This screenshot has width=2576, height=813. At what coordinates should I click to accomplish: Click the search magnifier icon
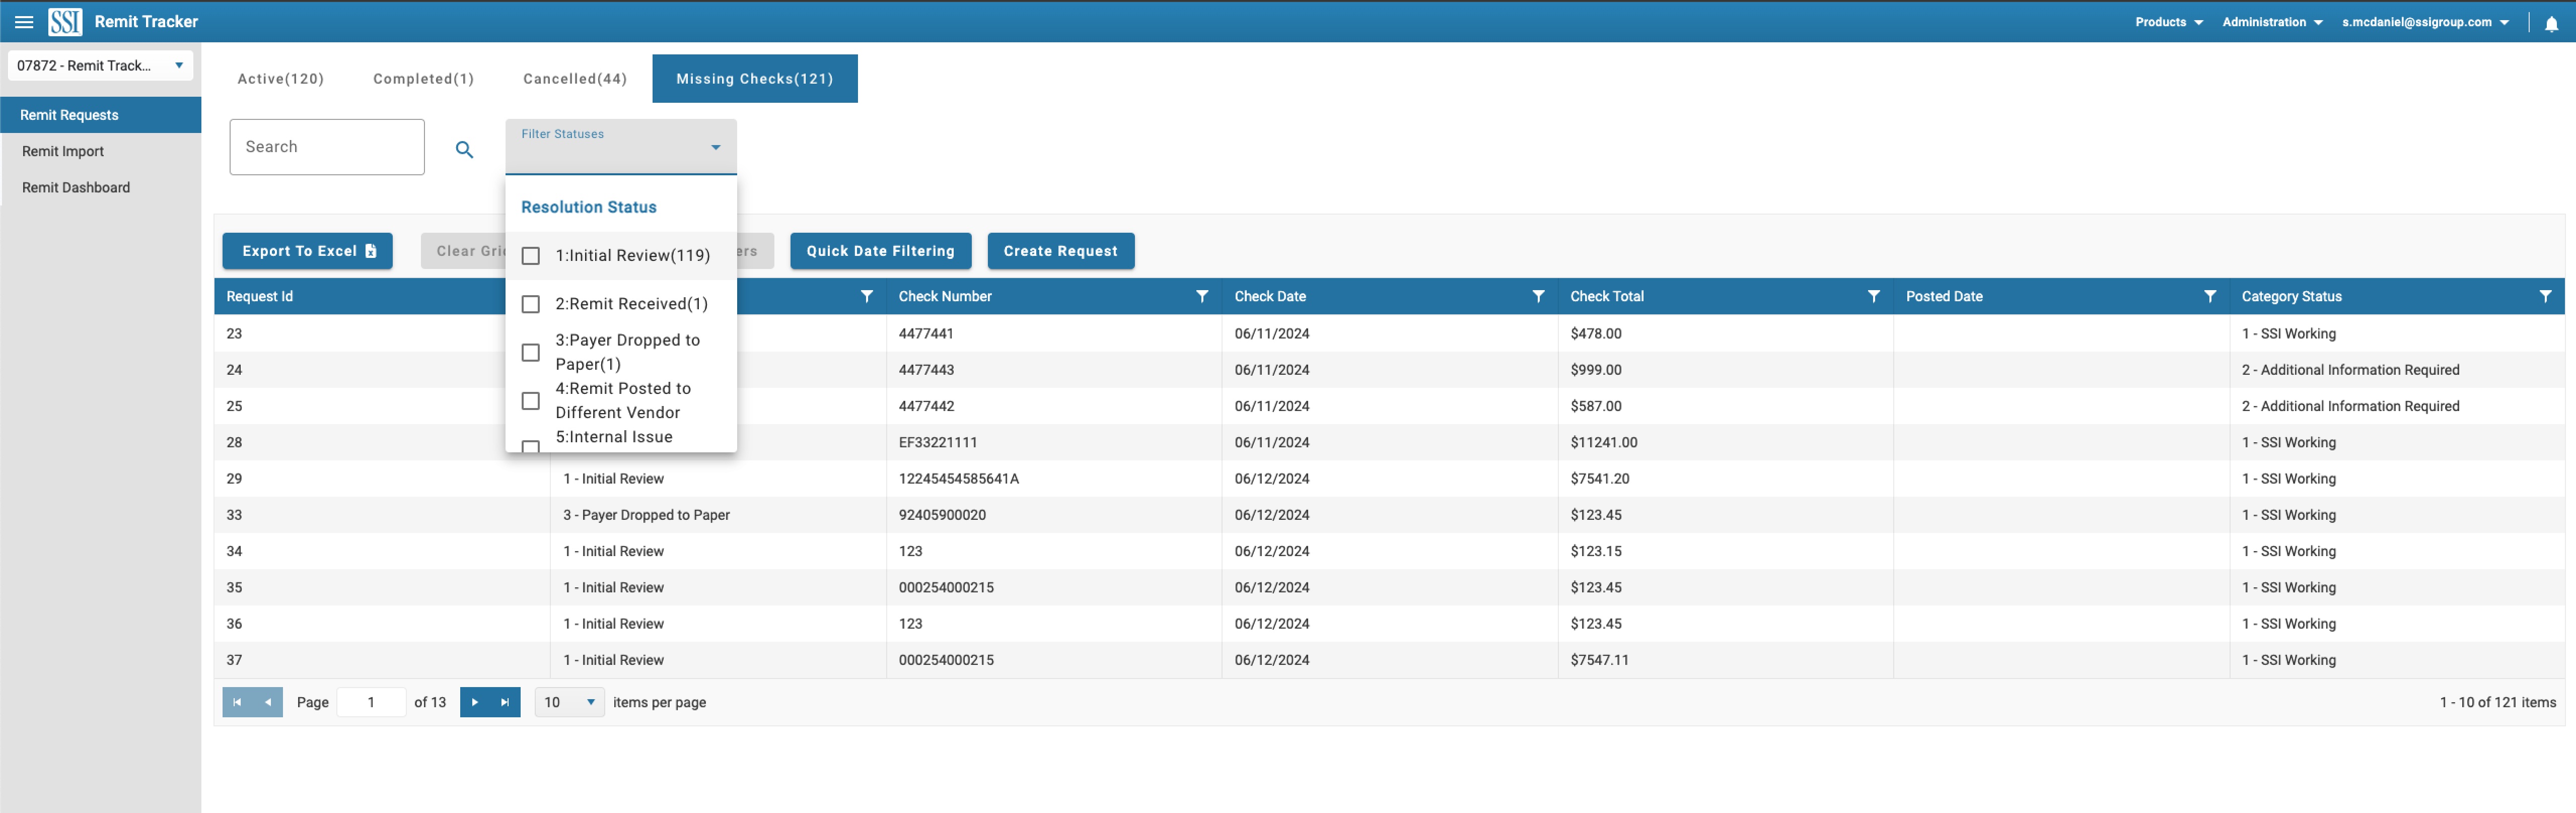(464, 149)
